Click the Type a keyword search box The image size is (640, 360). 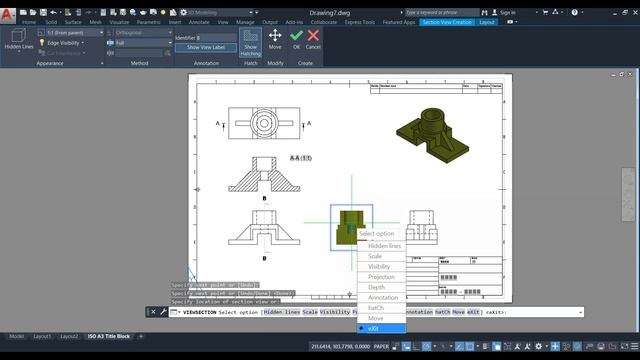(442, 13)
